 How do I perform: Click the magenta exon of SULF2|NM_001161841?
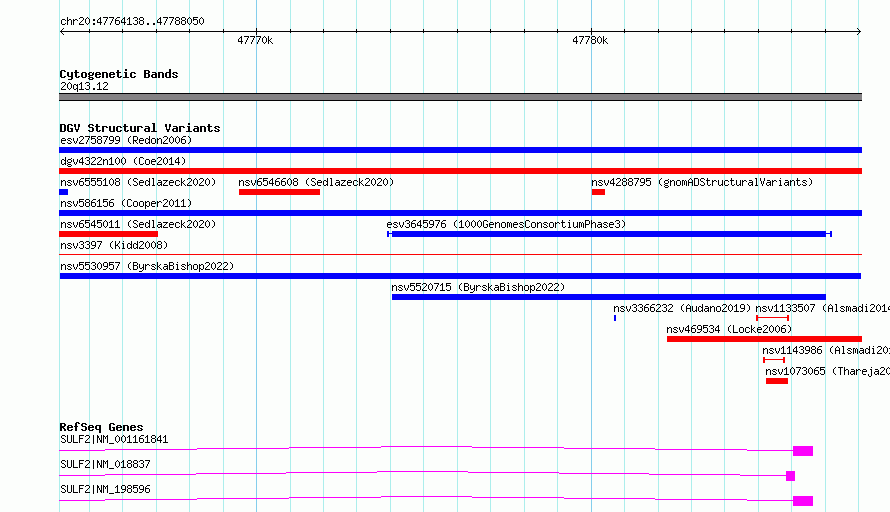pos(803,451)
